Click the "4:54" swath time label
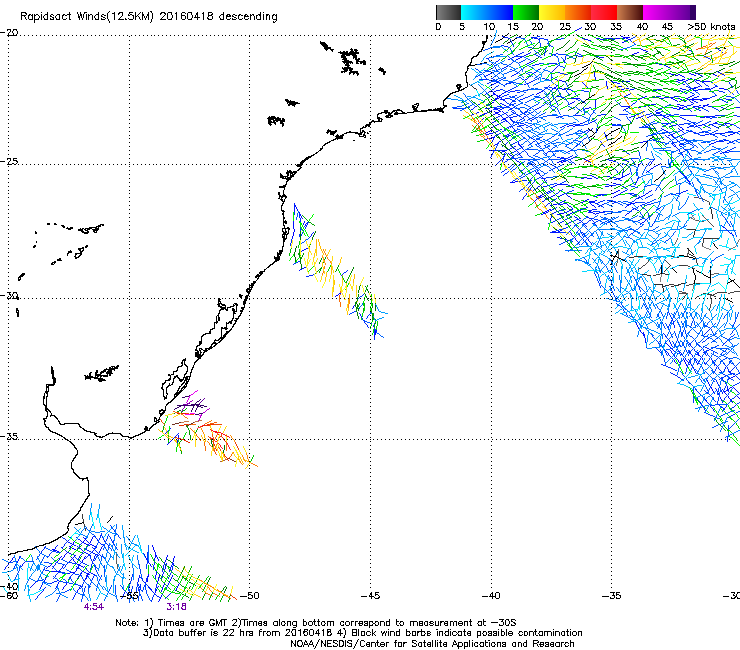This screenshot has width=740, height=650. click(x=93, y=607)
